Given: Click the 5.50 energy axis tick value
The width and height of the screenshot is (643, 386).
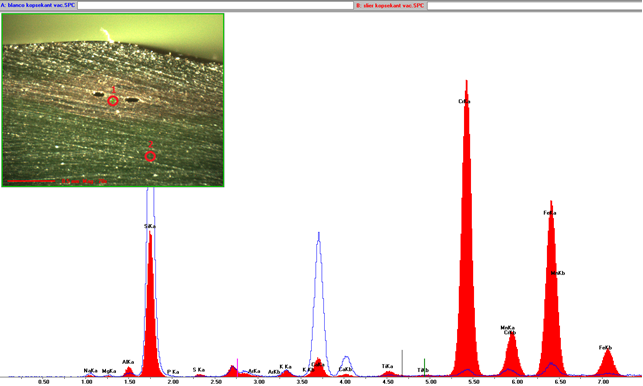Looking at the screenshot, I should [474, 382].
